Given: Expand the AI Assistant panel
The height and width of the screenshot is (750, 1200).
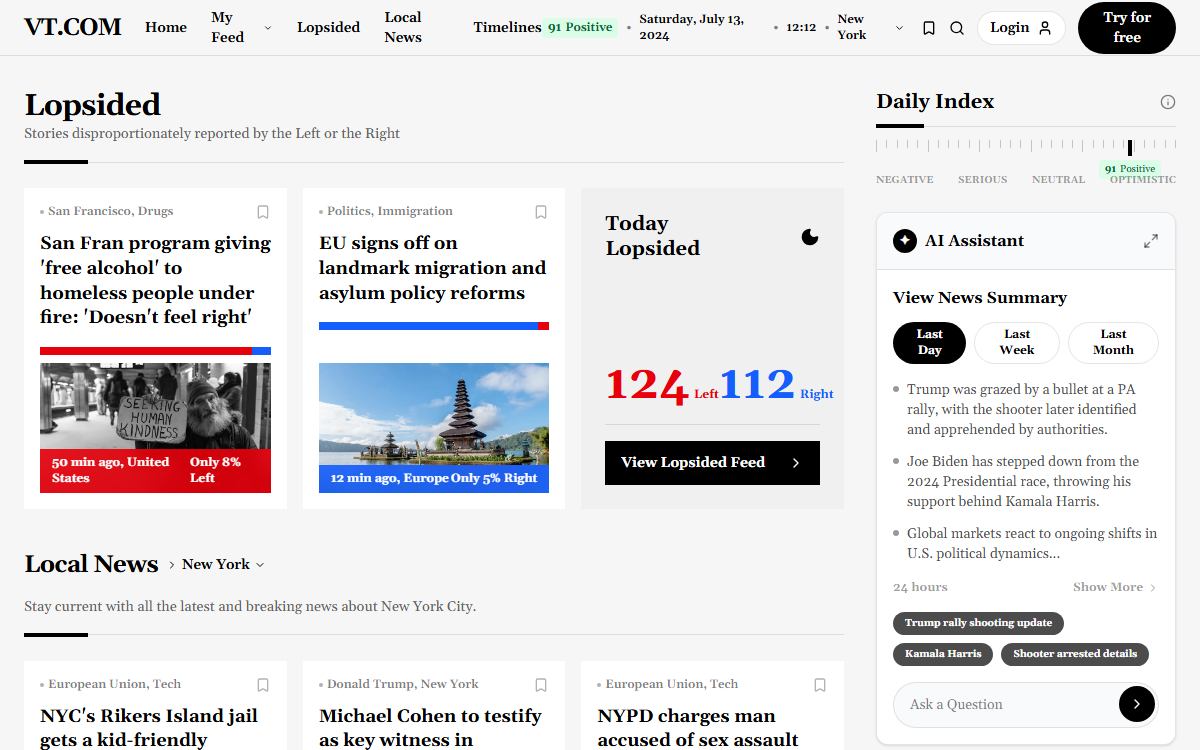Looking at the screenshot, I should [1151, 241].
